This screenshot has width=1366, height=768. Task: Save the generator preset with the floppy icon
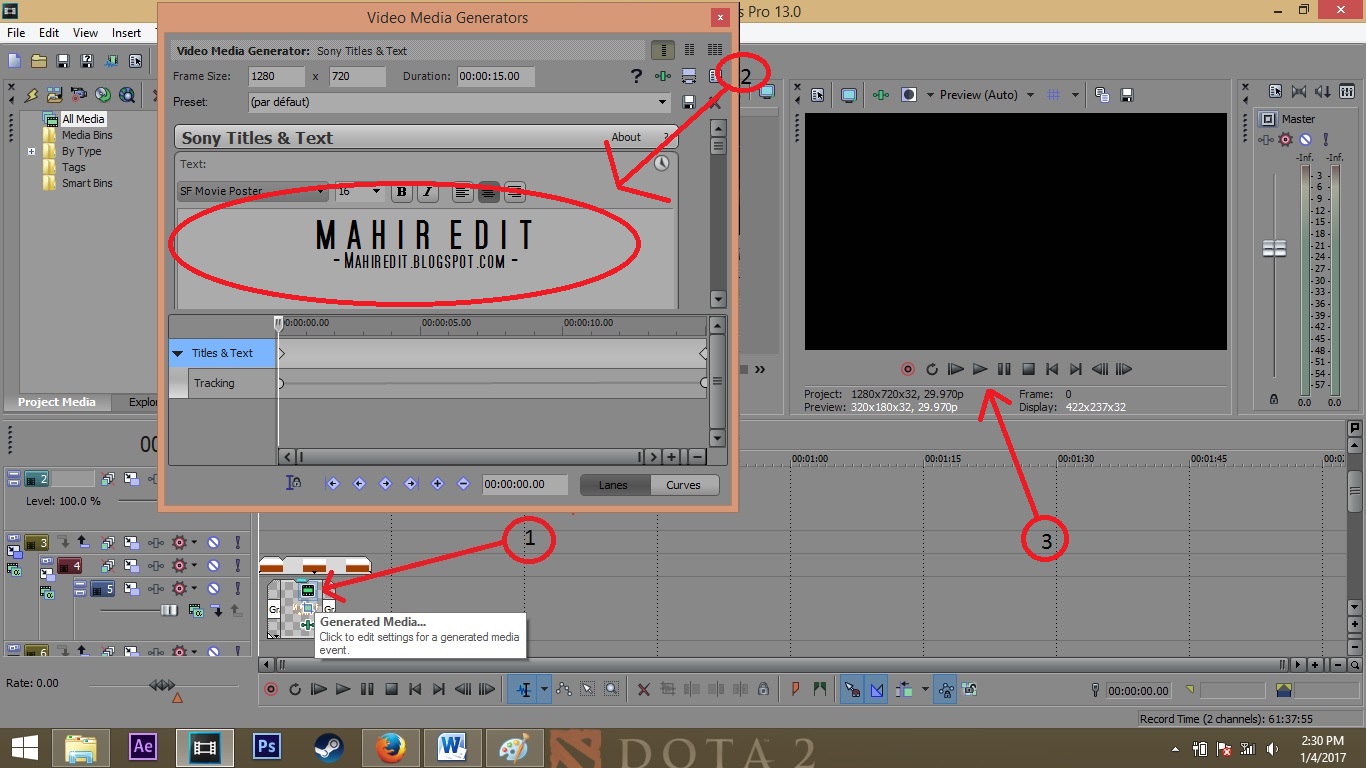pos(689,102)
